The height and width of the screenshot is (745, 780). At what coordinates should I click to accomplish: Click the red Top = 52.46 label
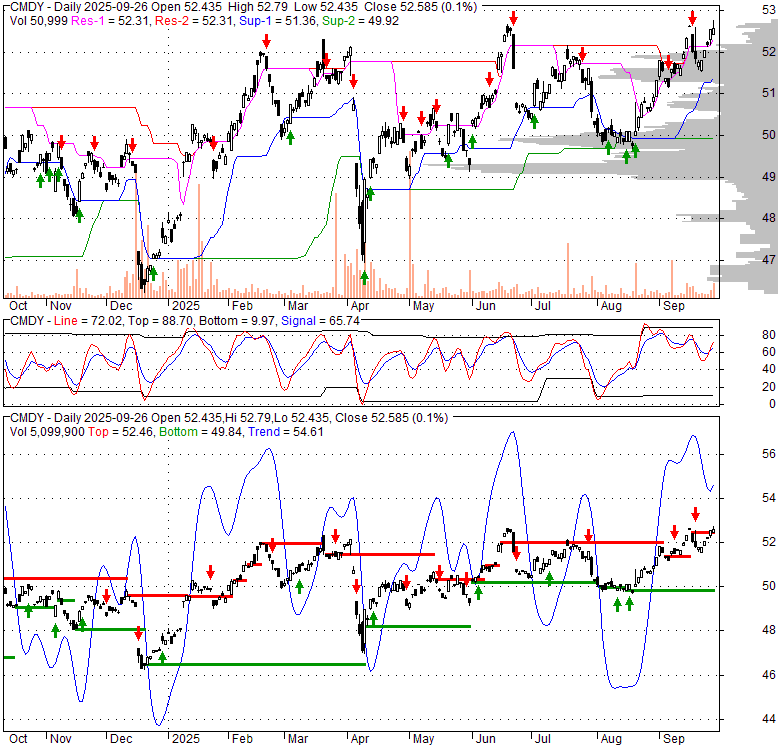(x=120, y=432)
